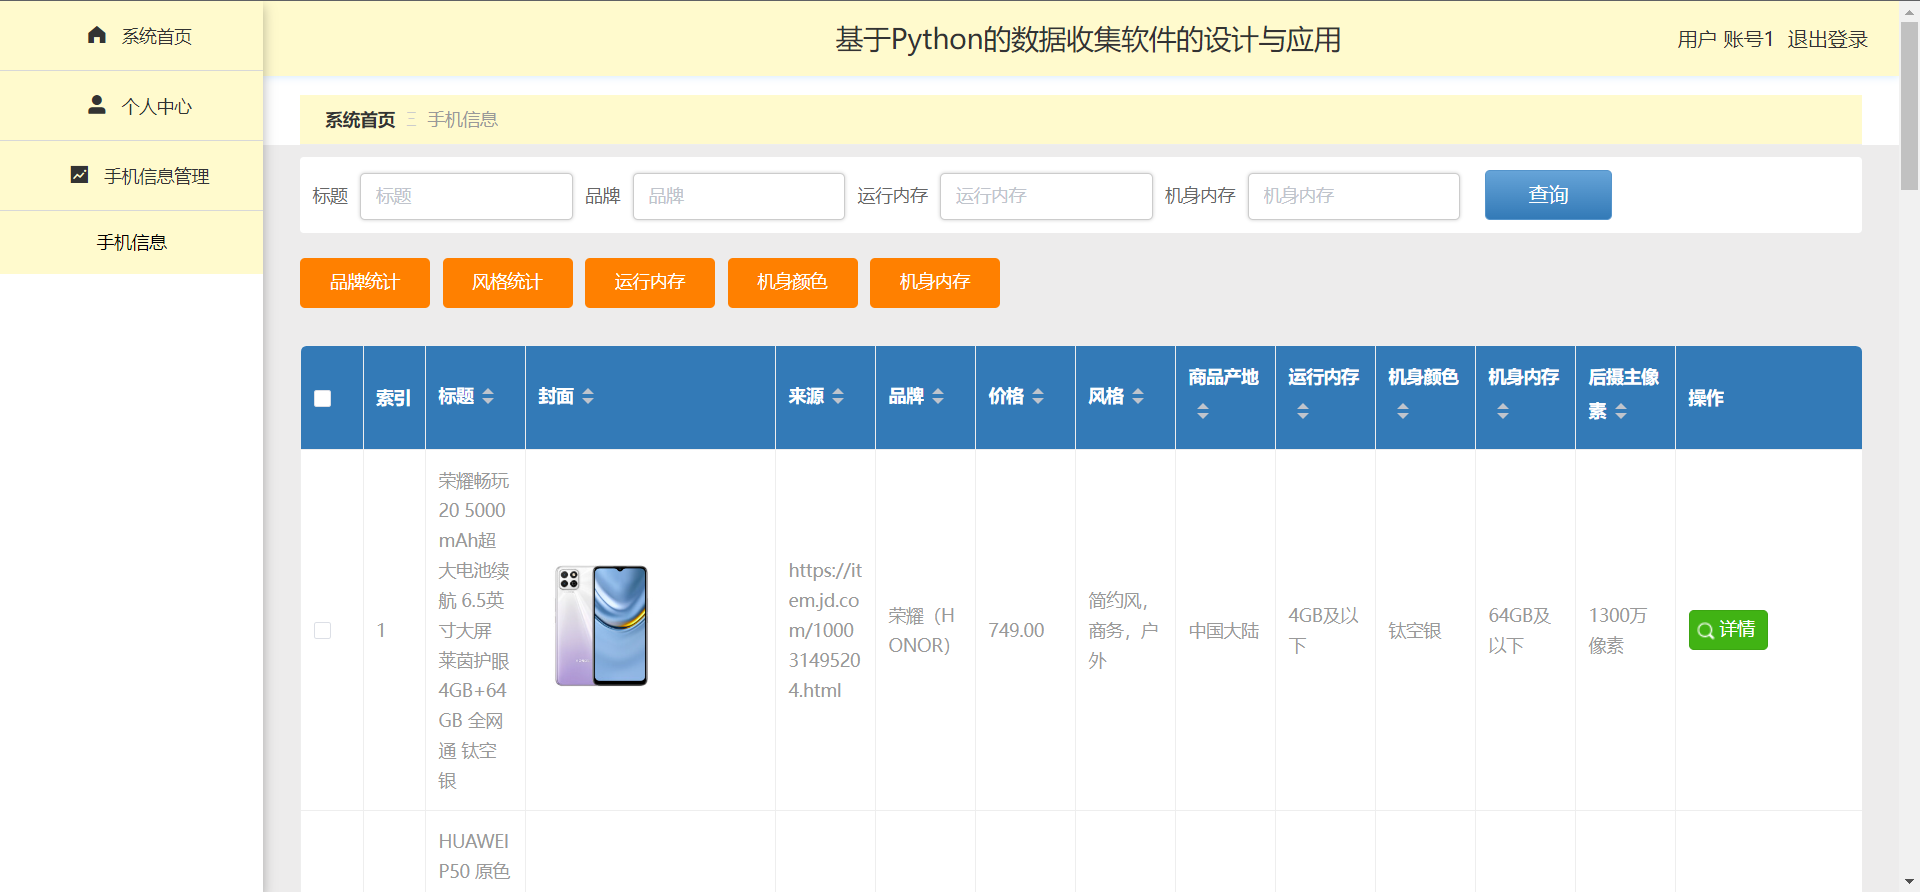The height and width of the screenshot is (892, 1920).
Task: Click the orange 机身颜色 statistics button
Action: (793, 283)
